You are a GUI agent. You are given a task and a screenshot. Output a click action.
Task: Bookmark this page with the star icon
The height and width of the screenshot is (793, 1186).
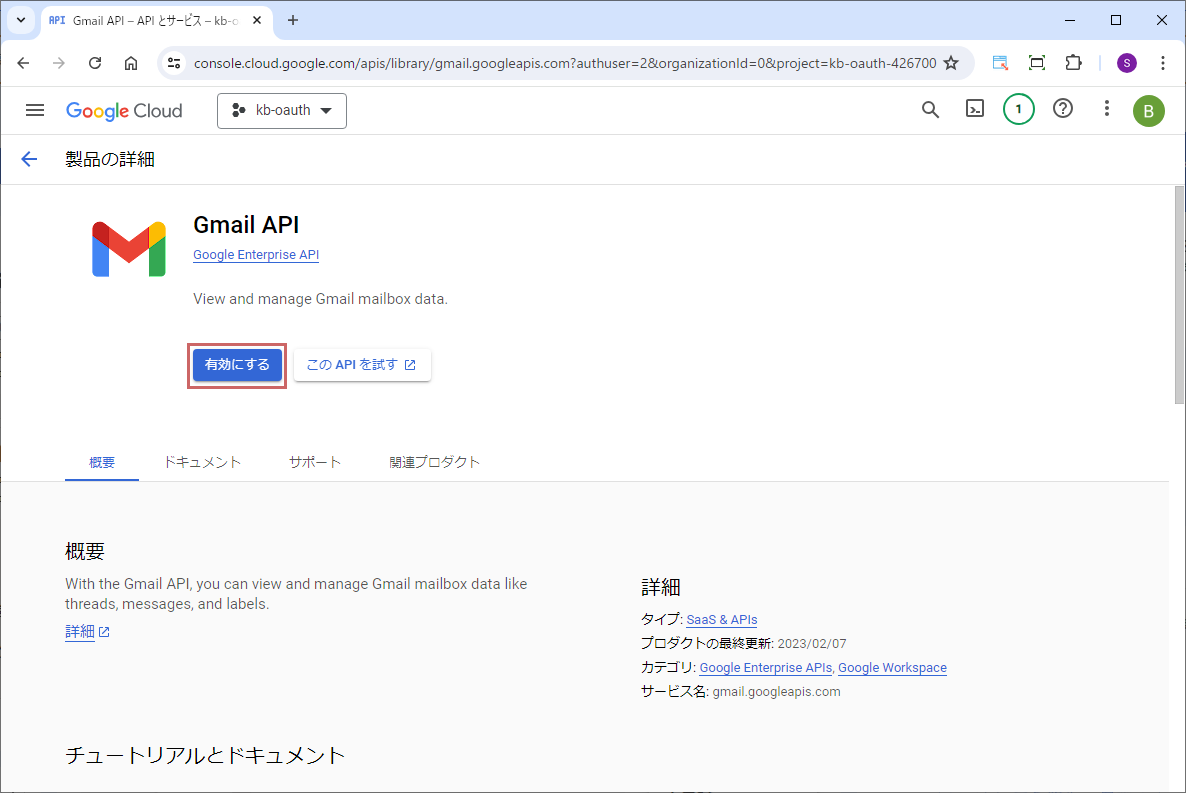tap(951, 63)
